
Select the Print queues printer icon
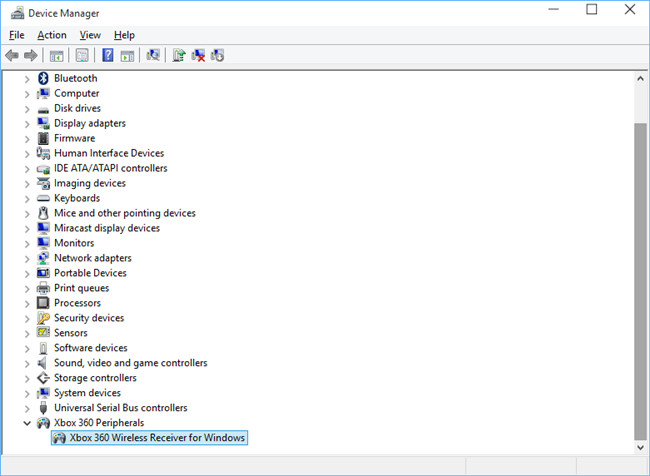click(x=43, y=288)
